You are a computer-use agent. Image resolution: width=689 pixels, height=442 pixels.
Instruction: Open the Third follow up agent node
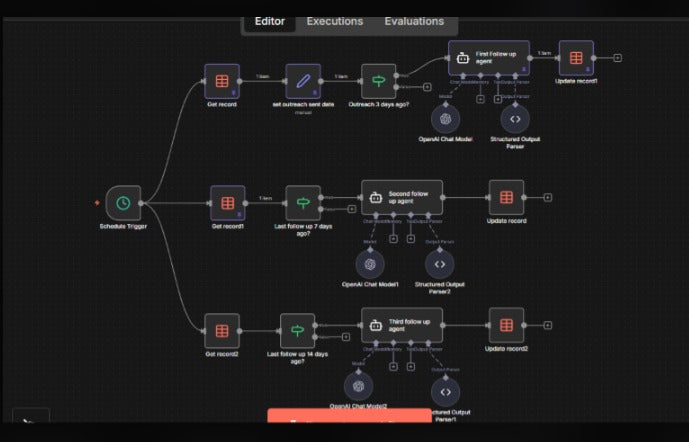pos(402,325)
